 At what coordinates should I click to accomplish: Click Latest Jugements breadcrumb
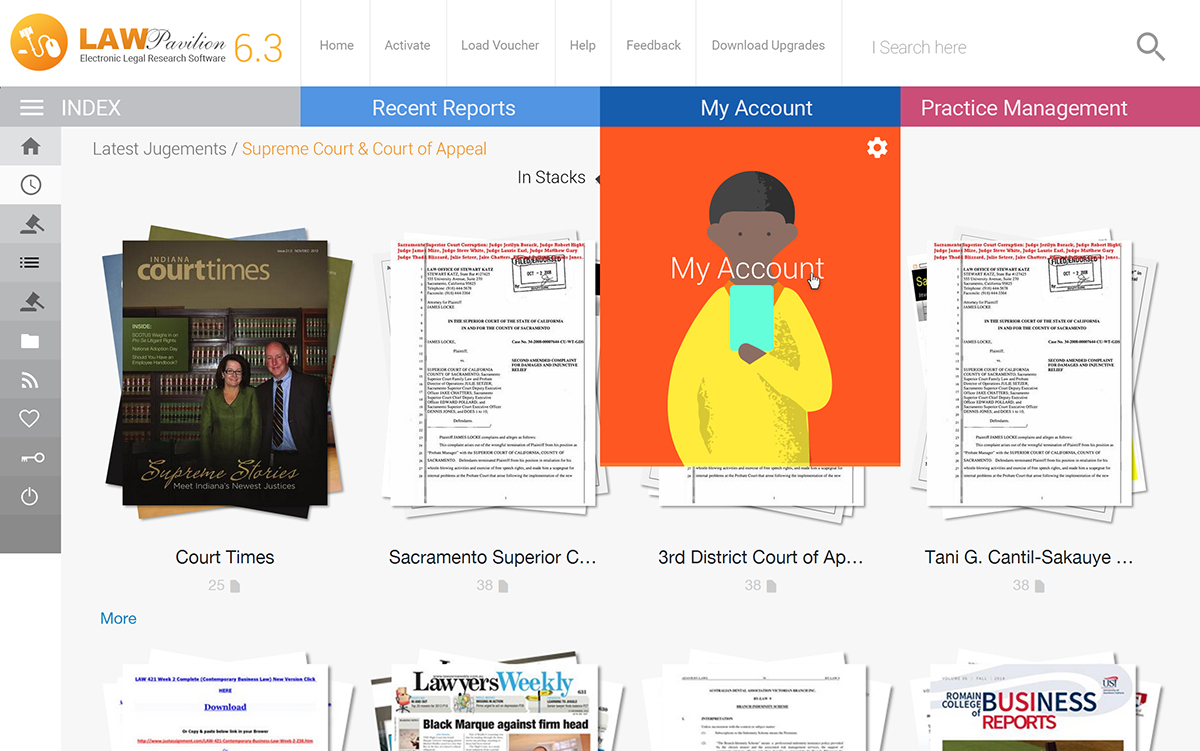pos(159,149)
